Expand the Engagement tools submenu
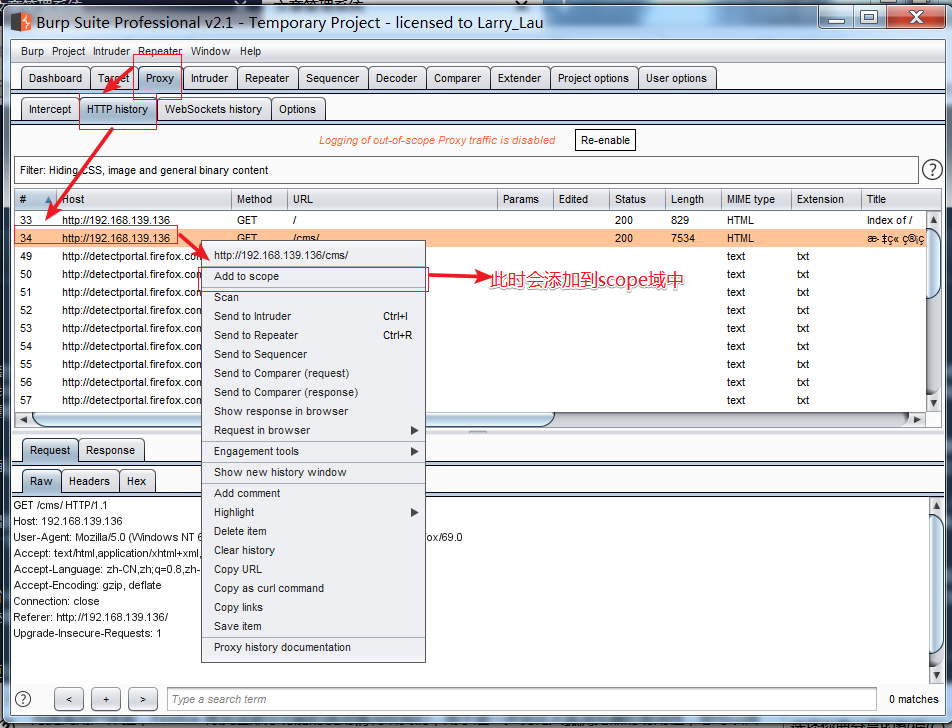Screen dimensions: 952x728 click(313, 451)
